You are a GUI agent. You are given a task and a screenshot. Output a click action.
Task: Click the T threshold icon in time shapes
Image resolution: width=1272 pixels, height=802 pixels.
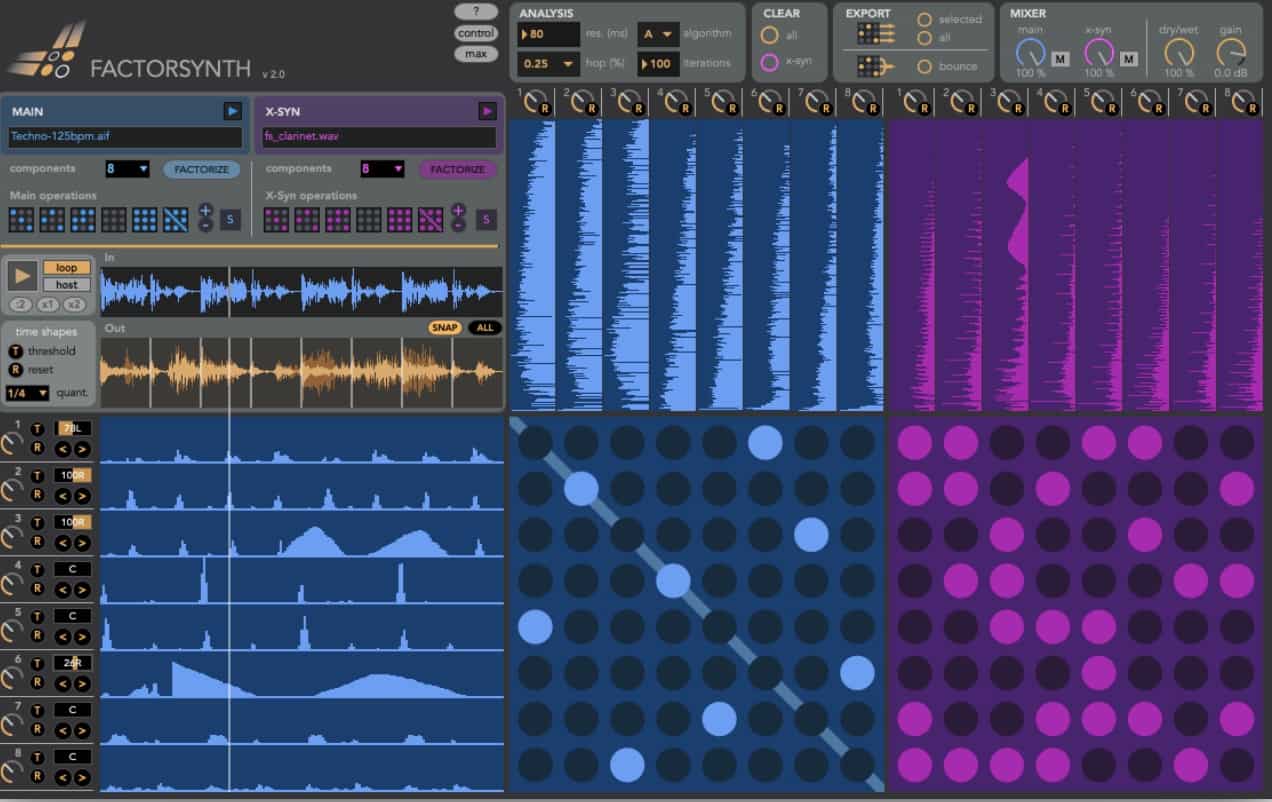15,351
